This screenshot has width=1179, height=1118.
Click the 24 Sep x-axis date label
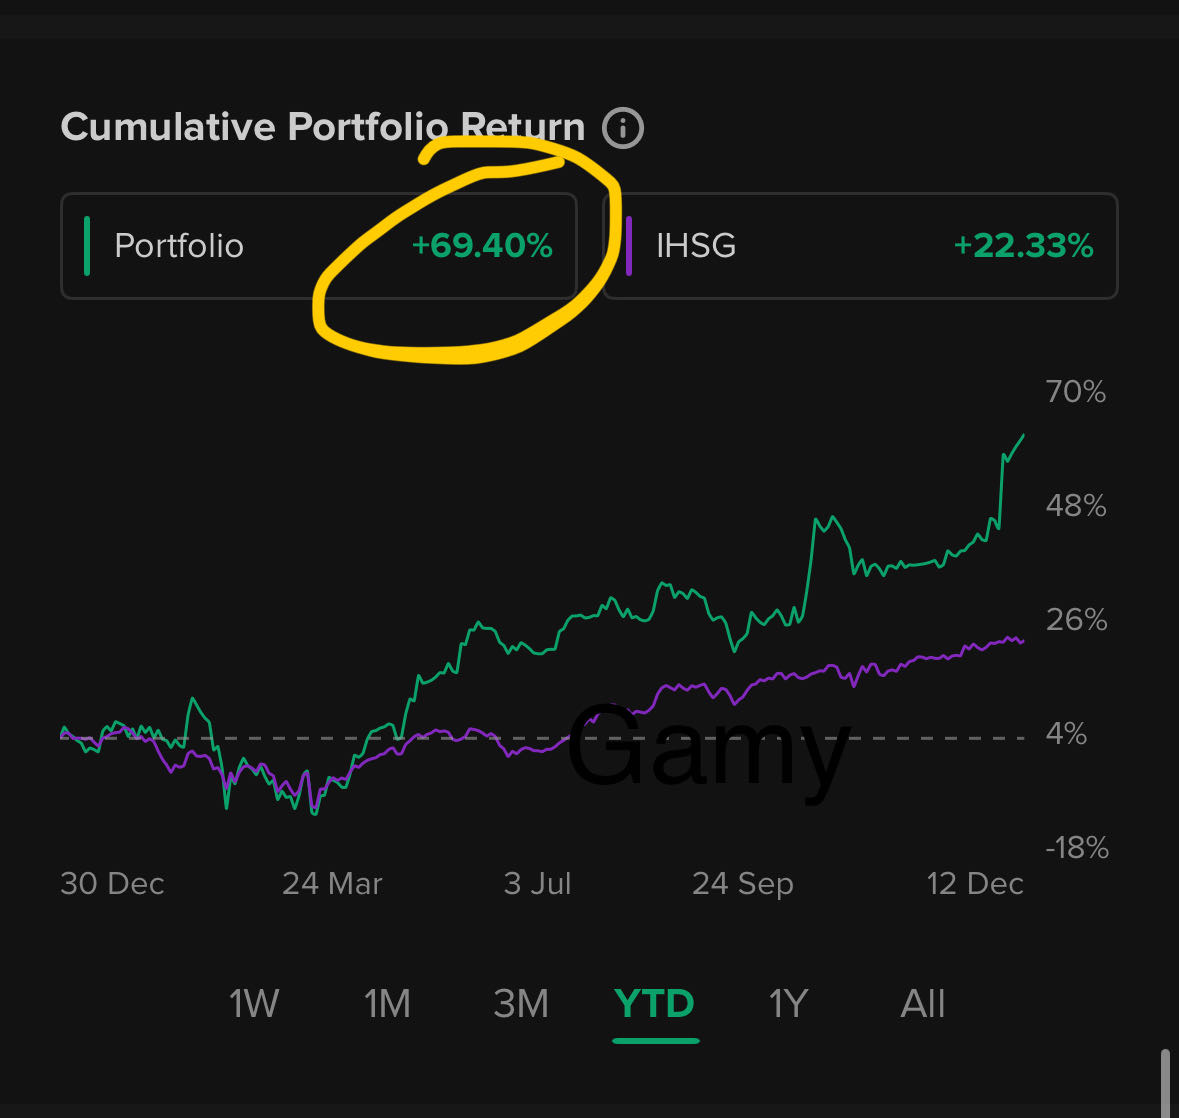click(743, 884)
